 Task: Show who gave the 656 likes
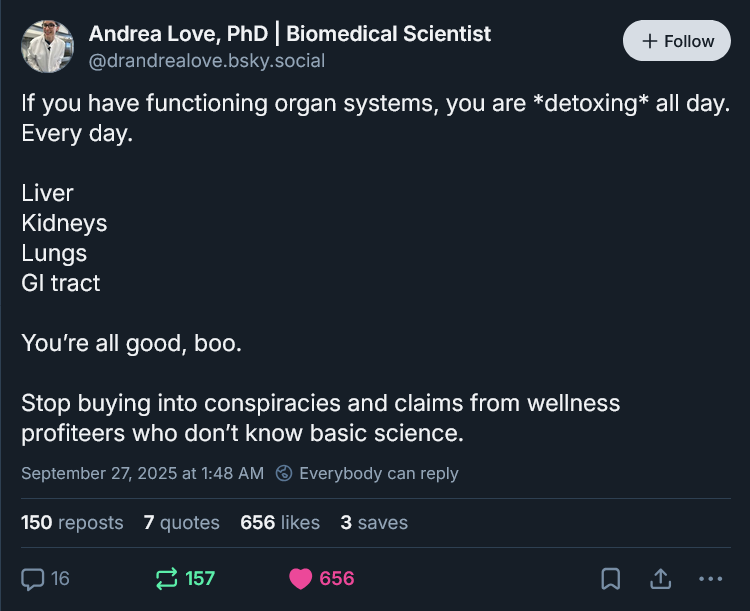coord(280,522)
